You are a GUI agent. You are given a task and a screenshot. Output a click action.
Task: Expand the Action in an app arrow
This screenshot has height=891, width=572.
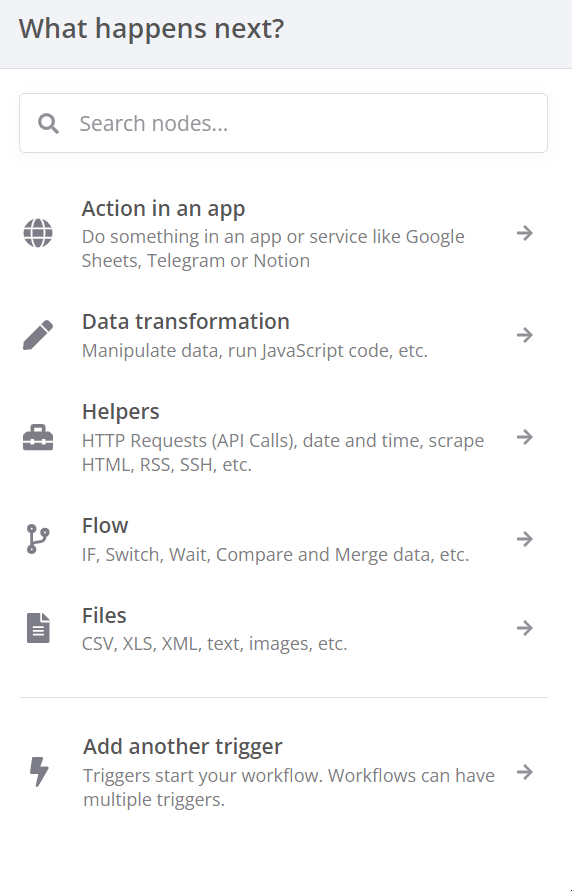(525, 233)
